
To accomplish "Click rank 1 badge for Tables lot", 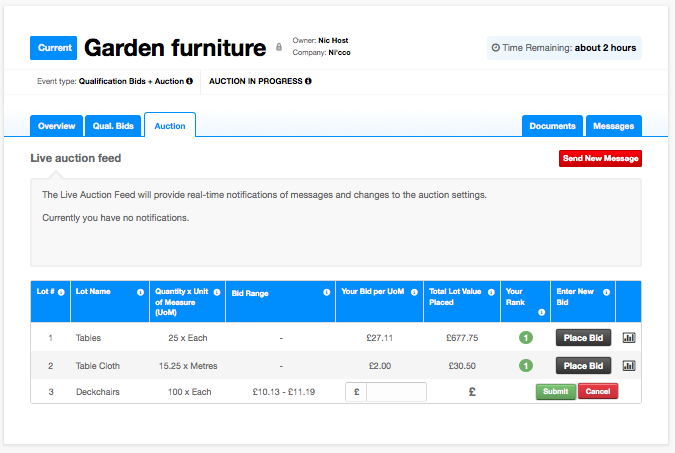I will coord(526,338).
